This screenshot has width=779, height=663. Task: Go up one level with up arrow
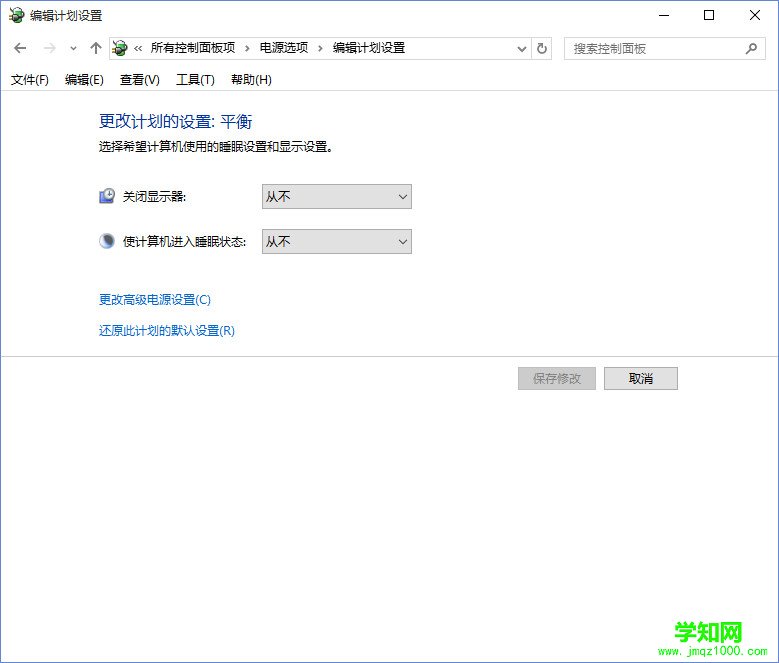(x=95, y=48)
